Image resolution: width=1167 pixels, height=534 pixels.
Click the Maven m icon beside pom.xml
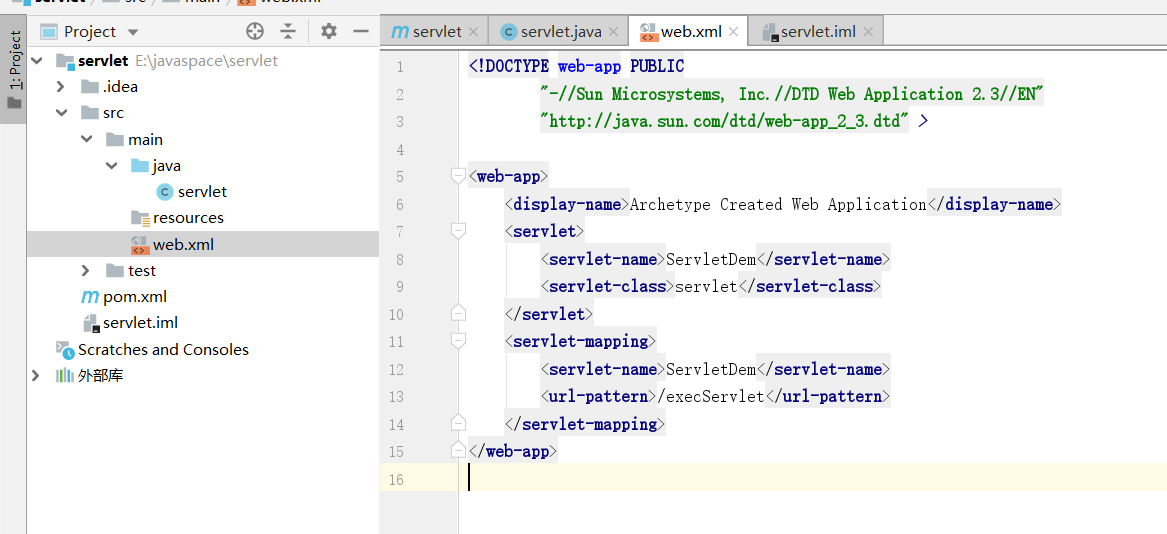[x=90, y=297]
